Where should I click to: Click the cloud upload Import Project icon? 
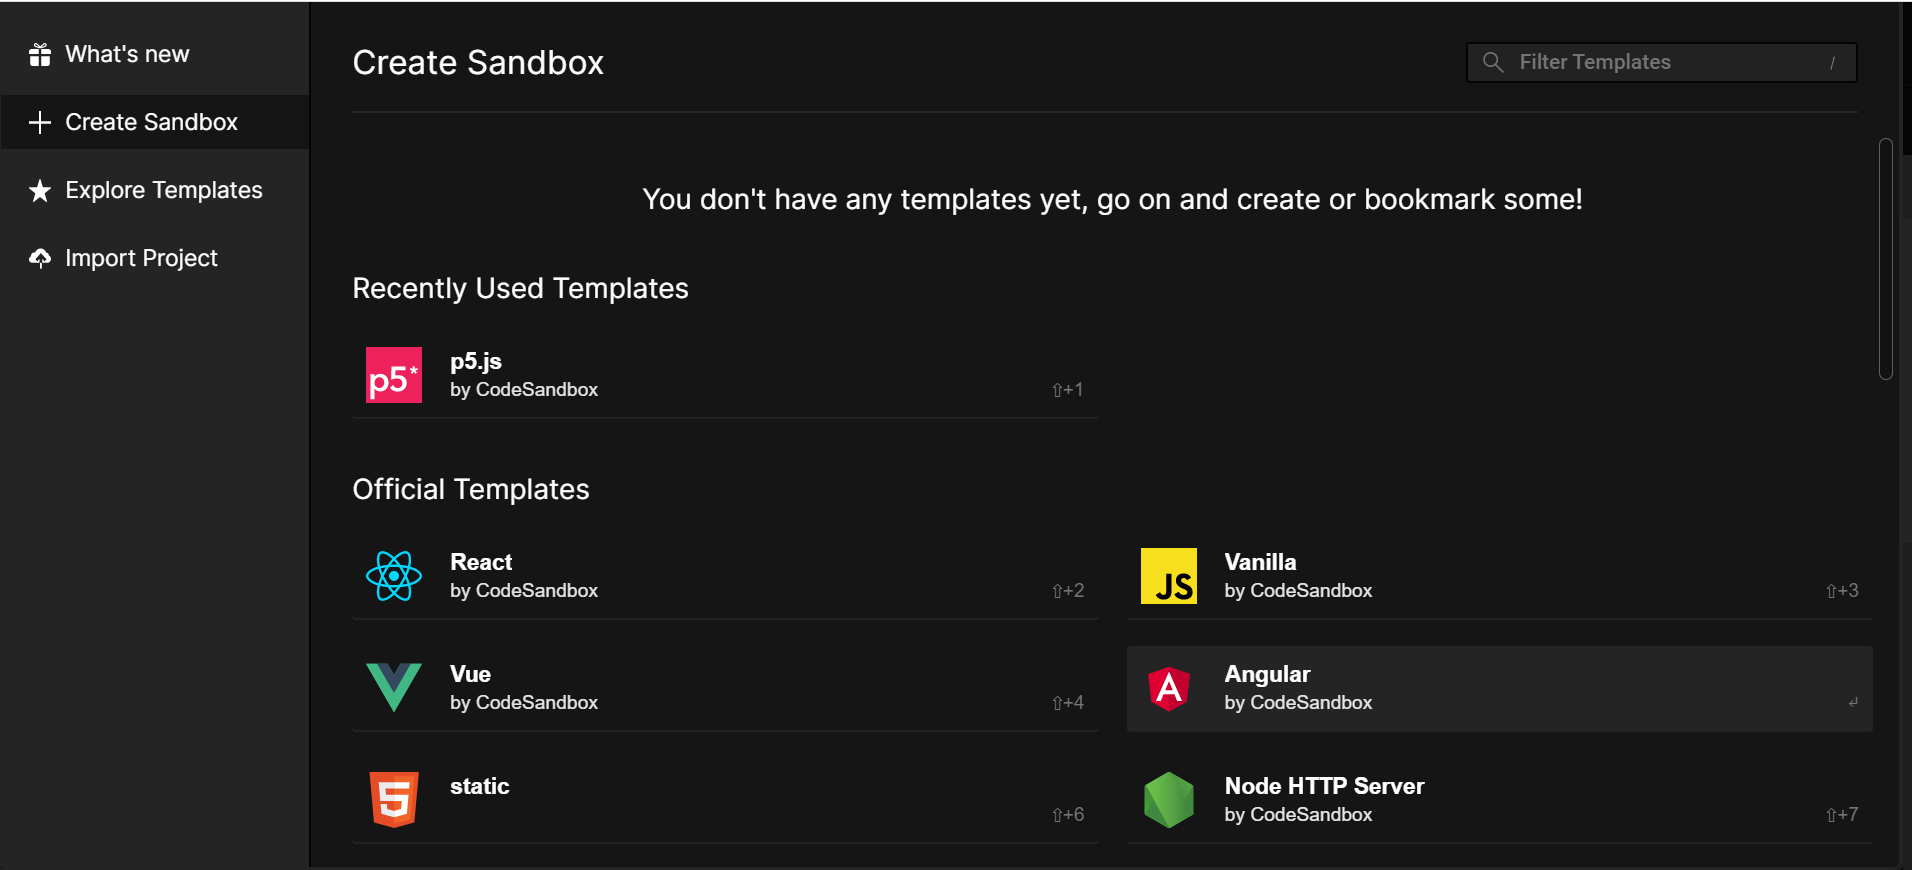(x=40, y=258)
